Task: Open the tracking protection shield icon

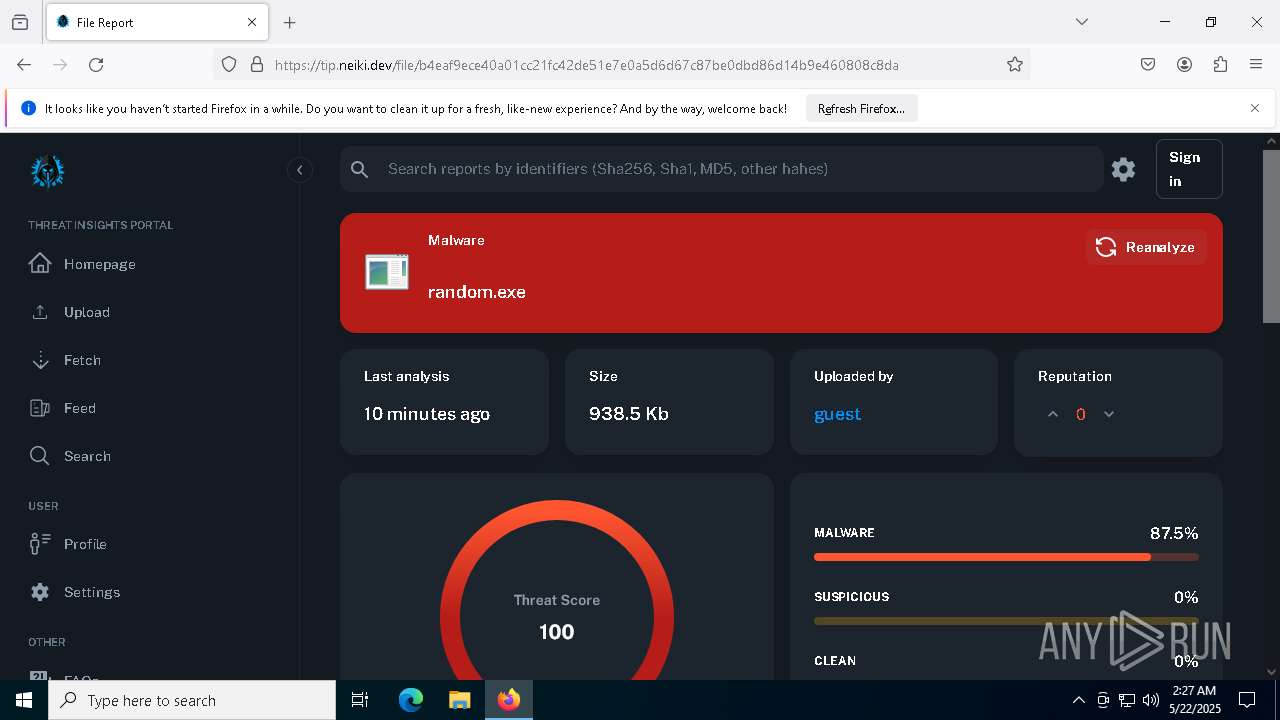Action: 229,64
